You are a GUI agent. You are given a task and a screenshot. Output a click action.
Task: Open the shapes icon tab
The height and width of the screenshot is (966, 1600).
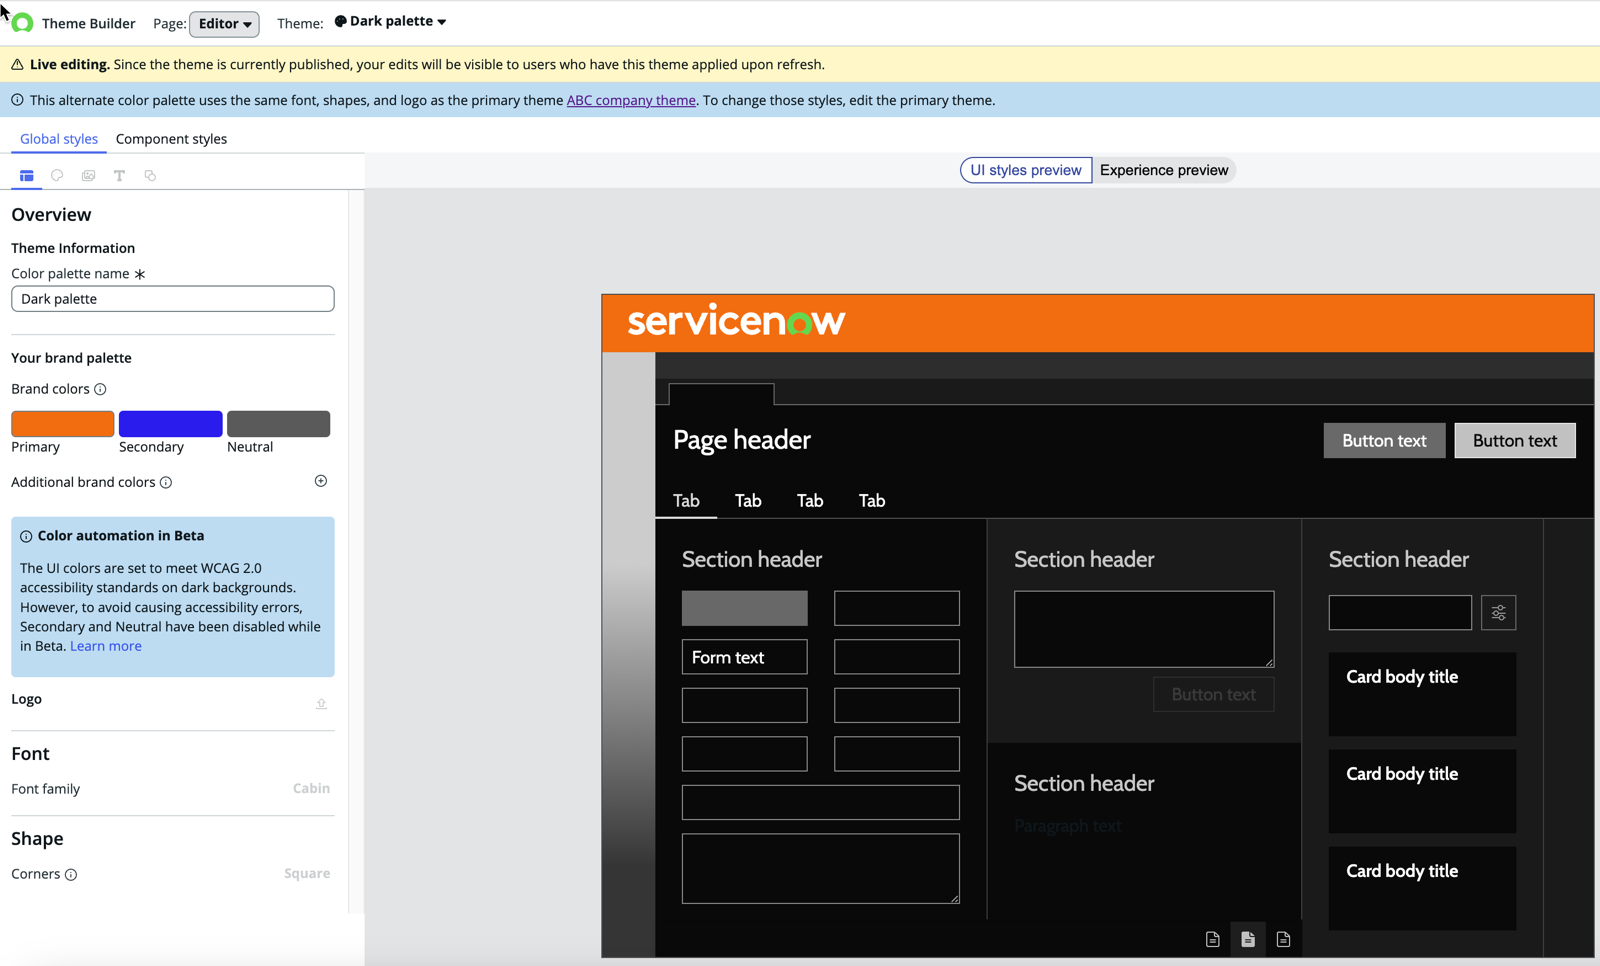click(x=150, y=175)
